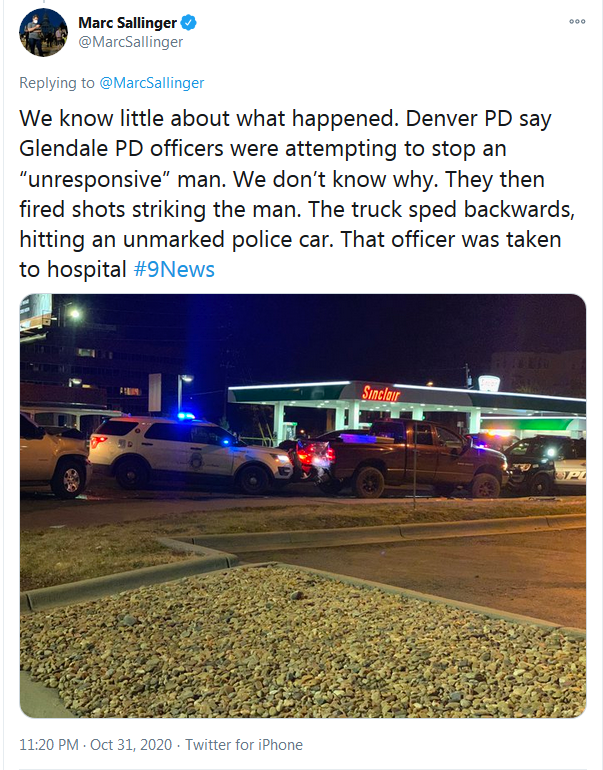Open Marc Sallinger's profile avatar

(x=43, y=32)
